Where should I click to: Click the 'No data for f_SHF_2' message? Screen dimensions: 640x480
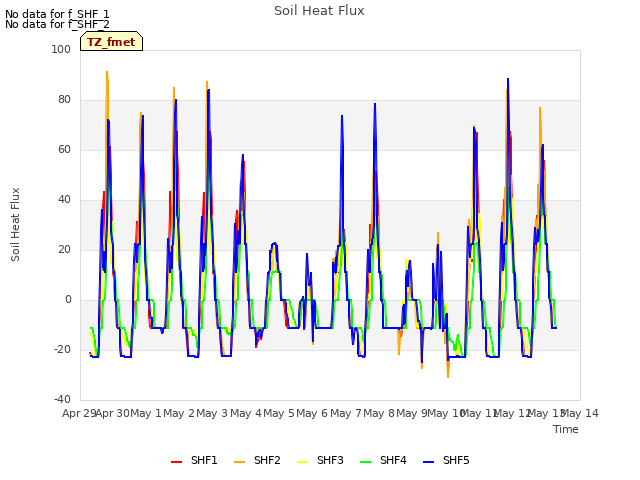(x=57, y=24)
